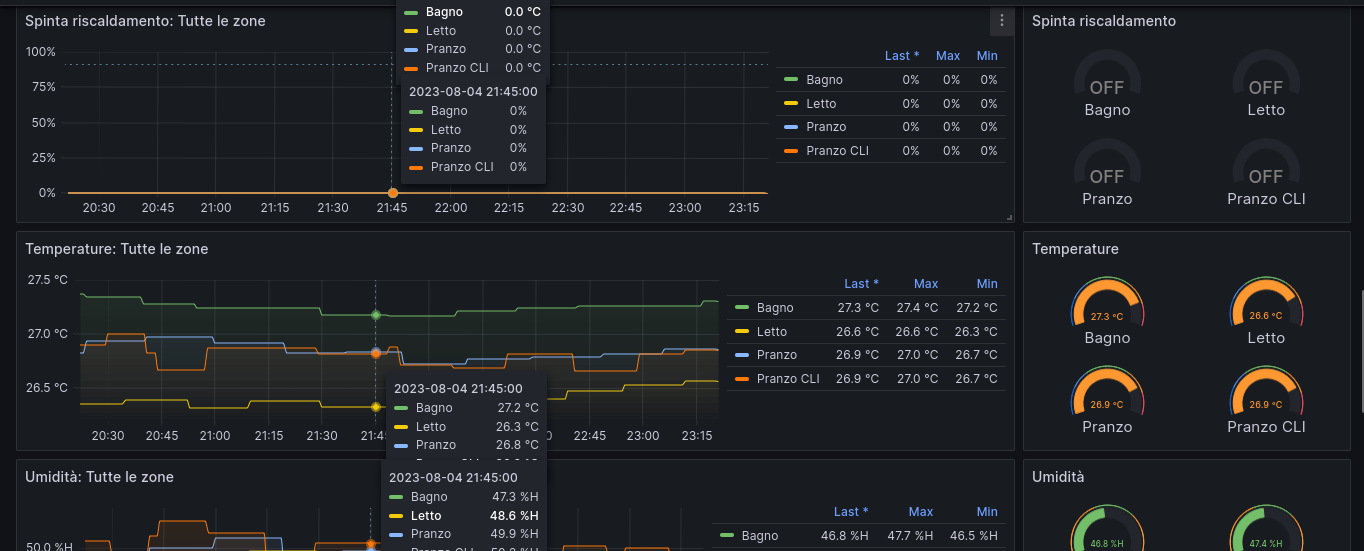Click the heating panel's corner resize handle
Screen dimensions: 1364x551
click(x=1009, y=216)
